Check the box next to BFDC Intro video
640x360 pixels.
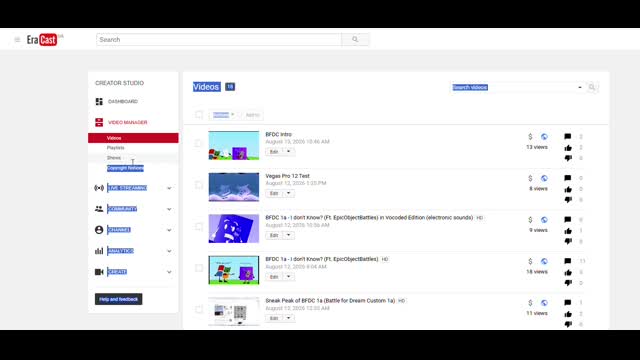click(x=199, y=143)
